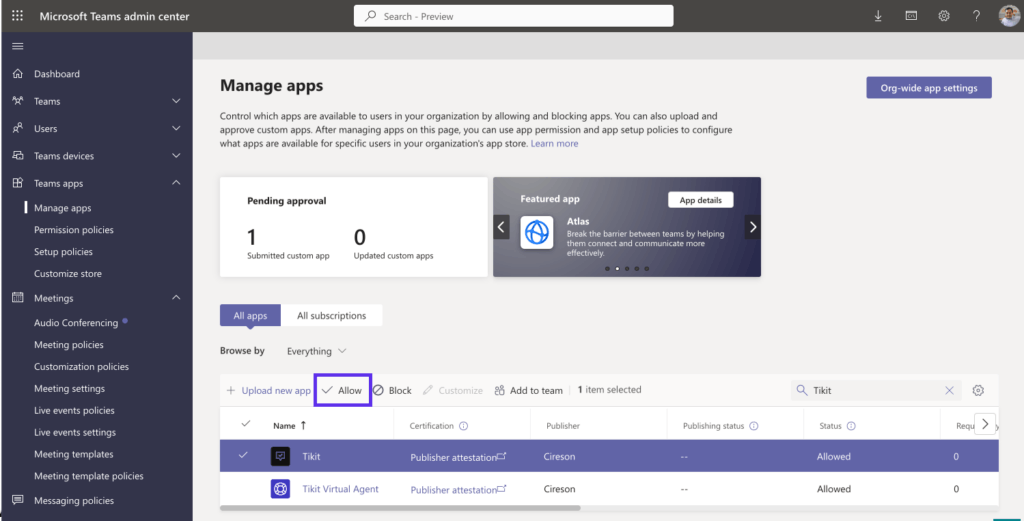
Task: Click the Block toolbar button
Action: pyautogui.click(x=392, y=390)
